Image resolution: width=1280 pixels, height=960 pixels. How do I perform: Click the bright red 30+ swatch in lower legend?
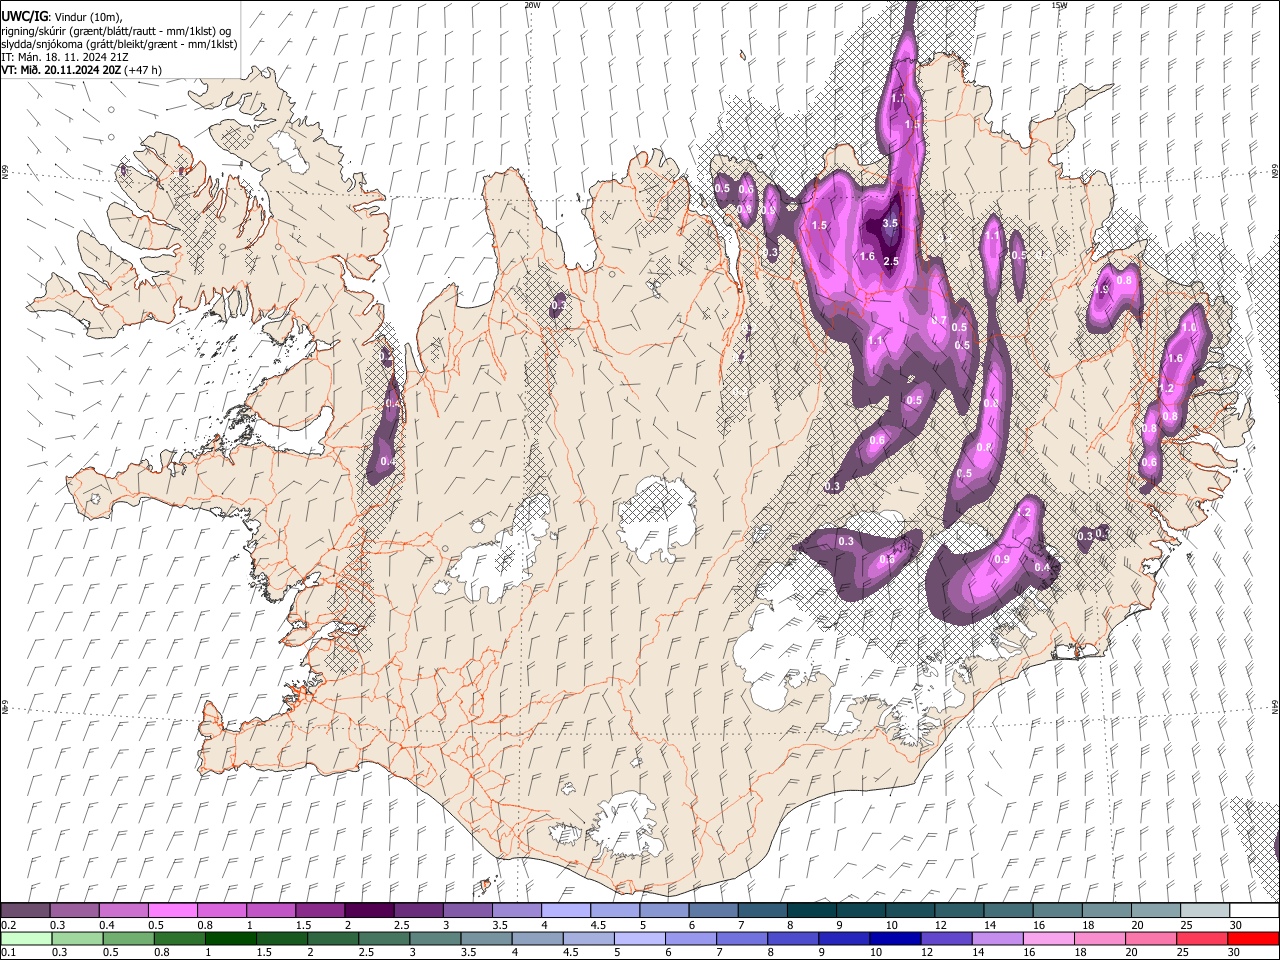pos(1253,938)
